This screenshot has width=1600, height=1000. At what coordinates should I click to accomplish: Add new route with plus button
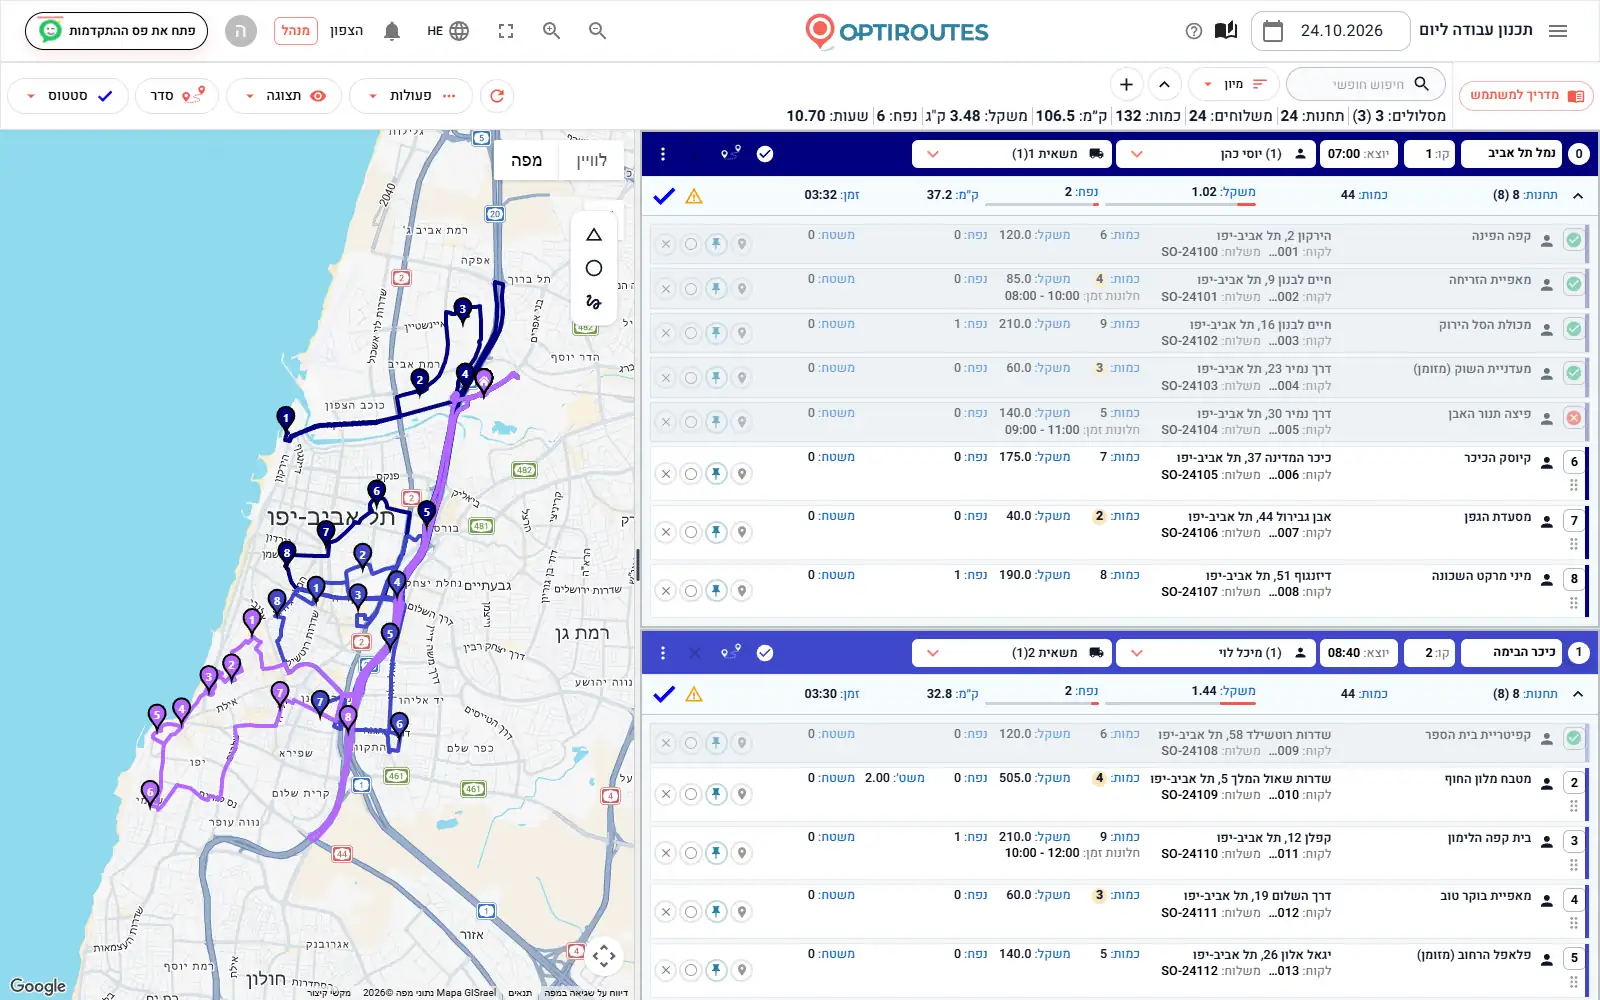[x=1126, y=84]
